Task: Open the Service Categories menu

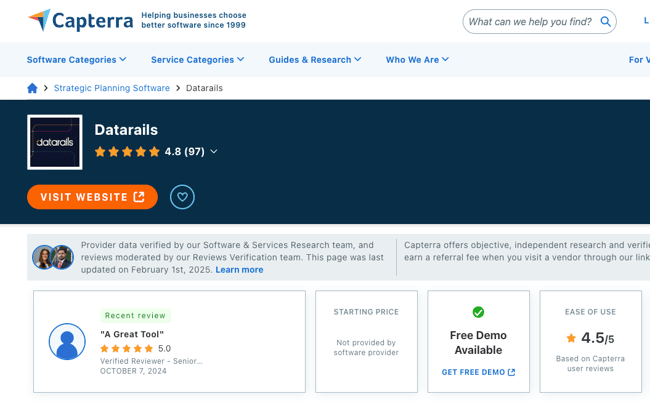Action: (197, 60)
